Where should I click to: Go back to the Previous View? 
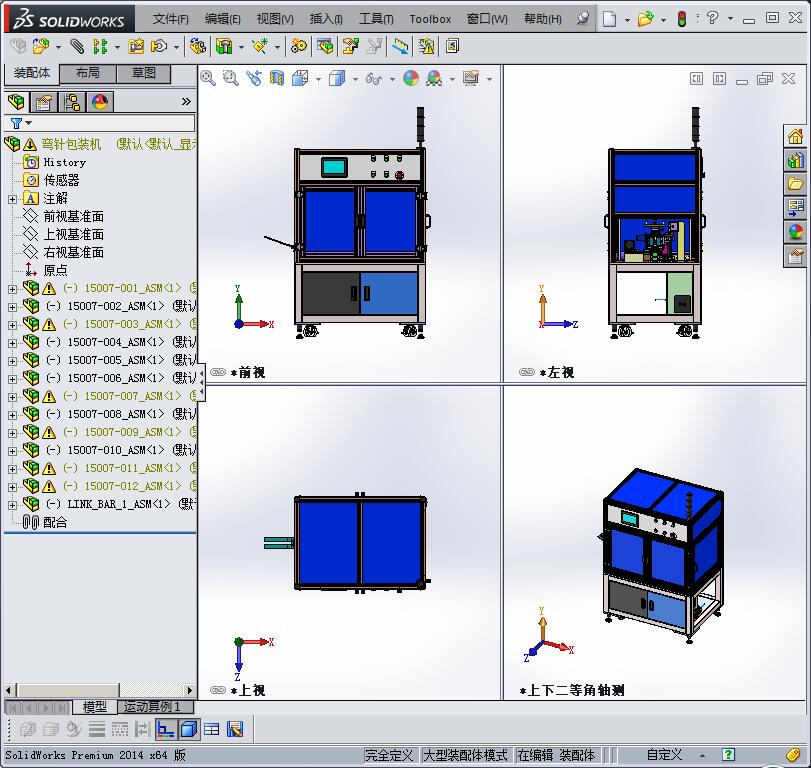tap(254, 78)
